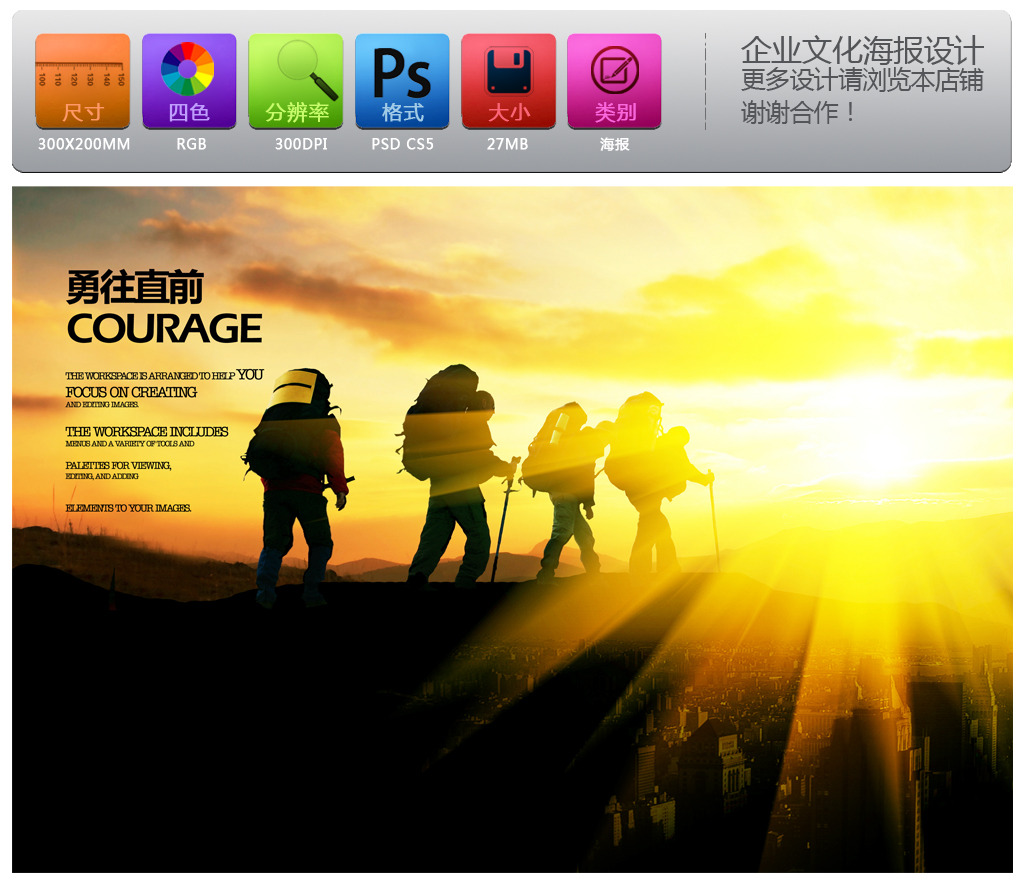Select the pink 类别 category icon
Image resolution: width=1024 pixels, height=887 pixels.
pos(614,81)
